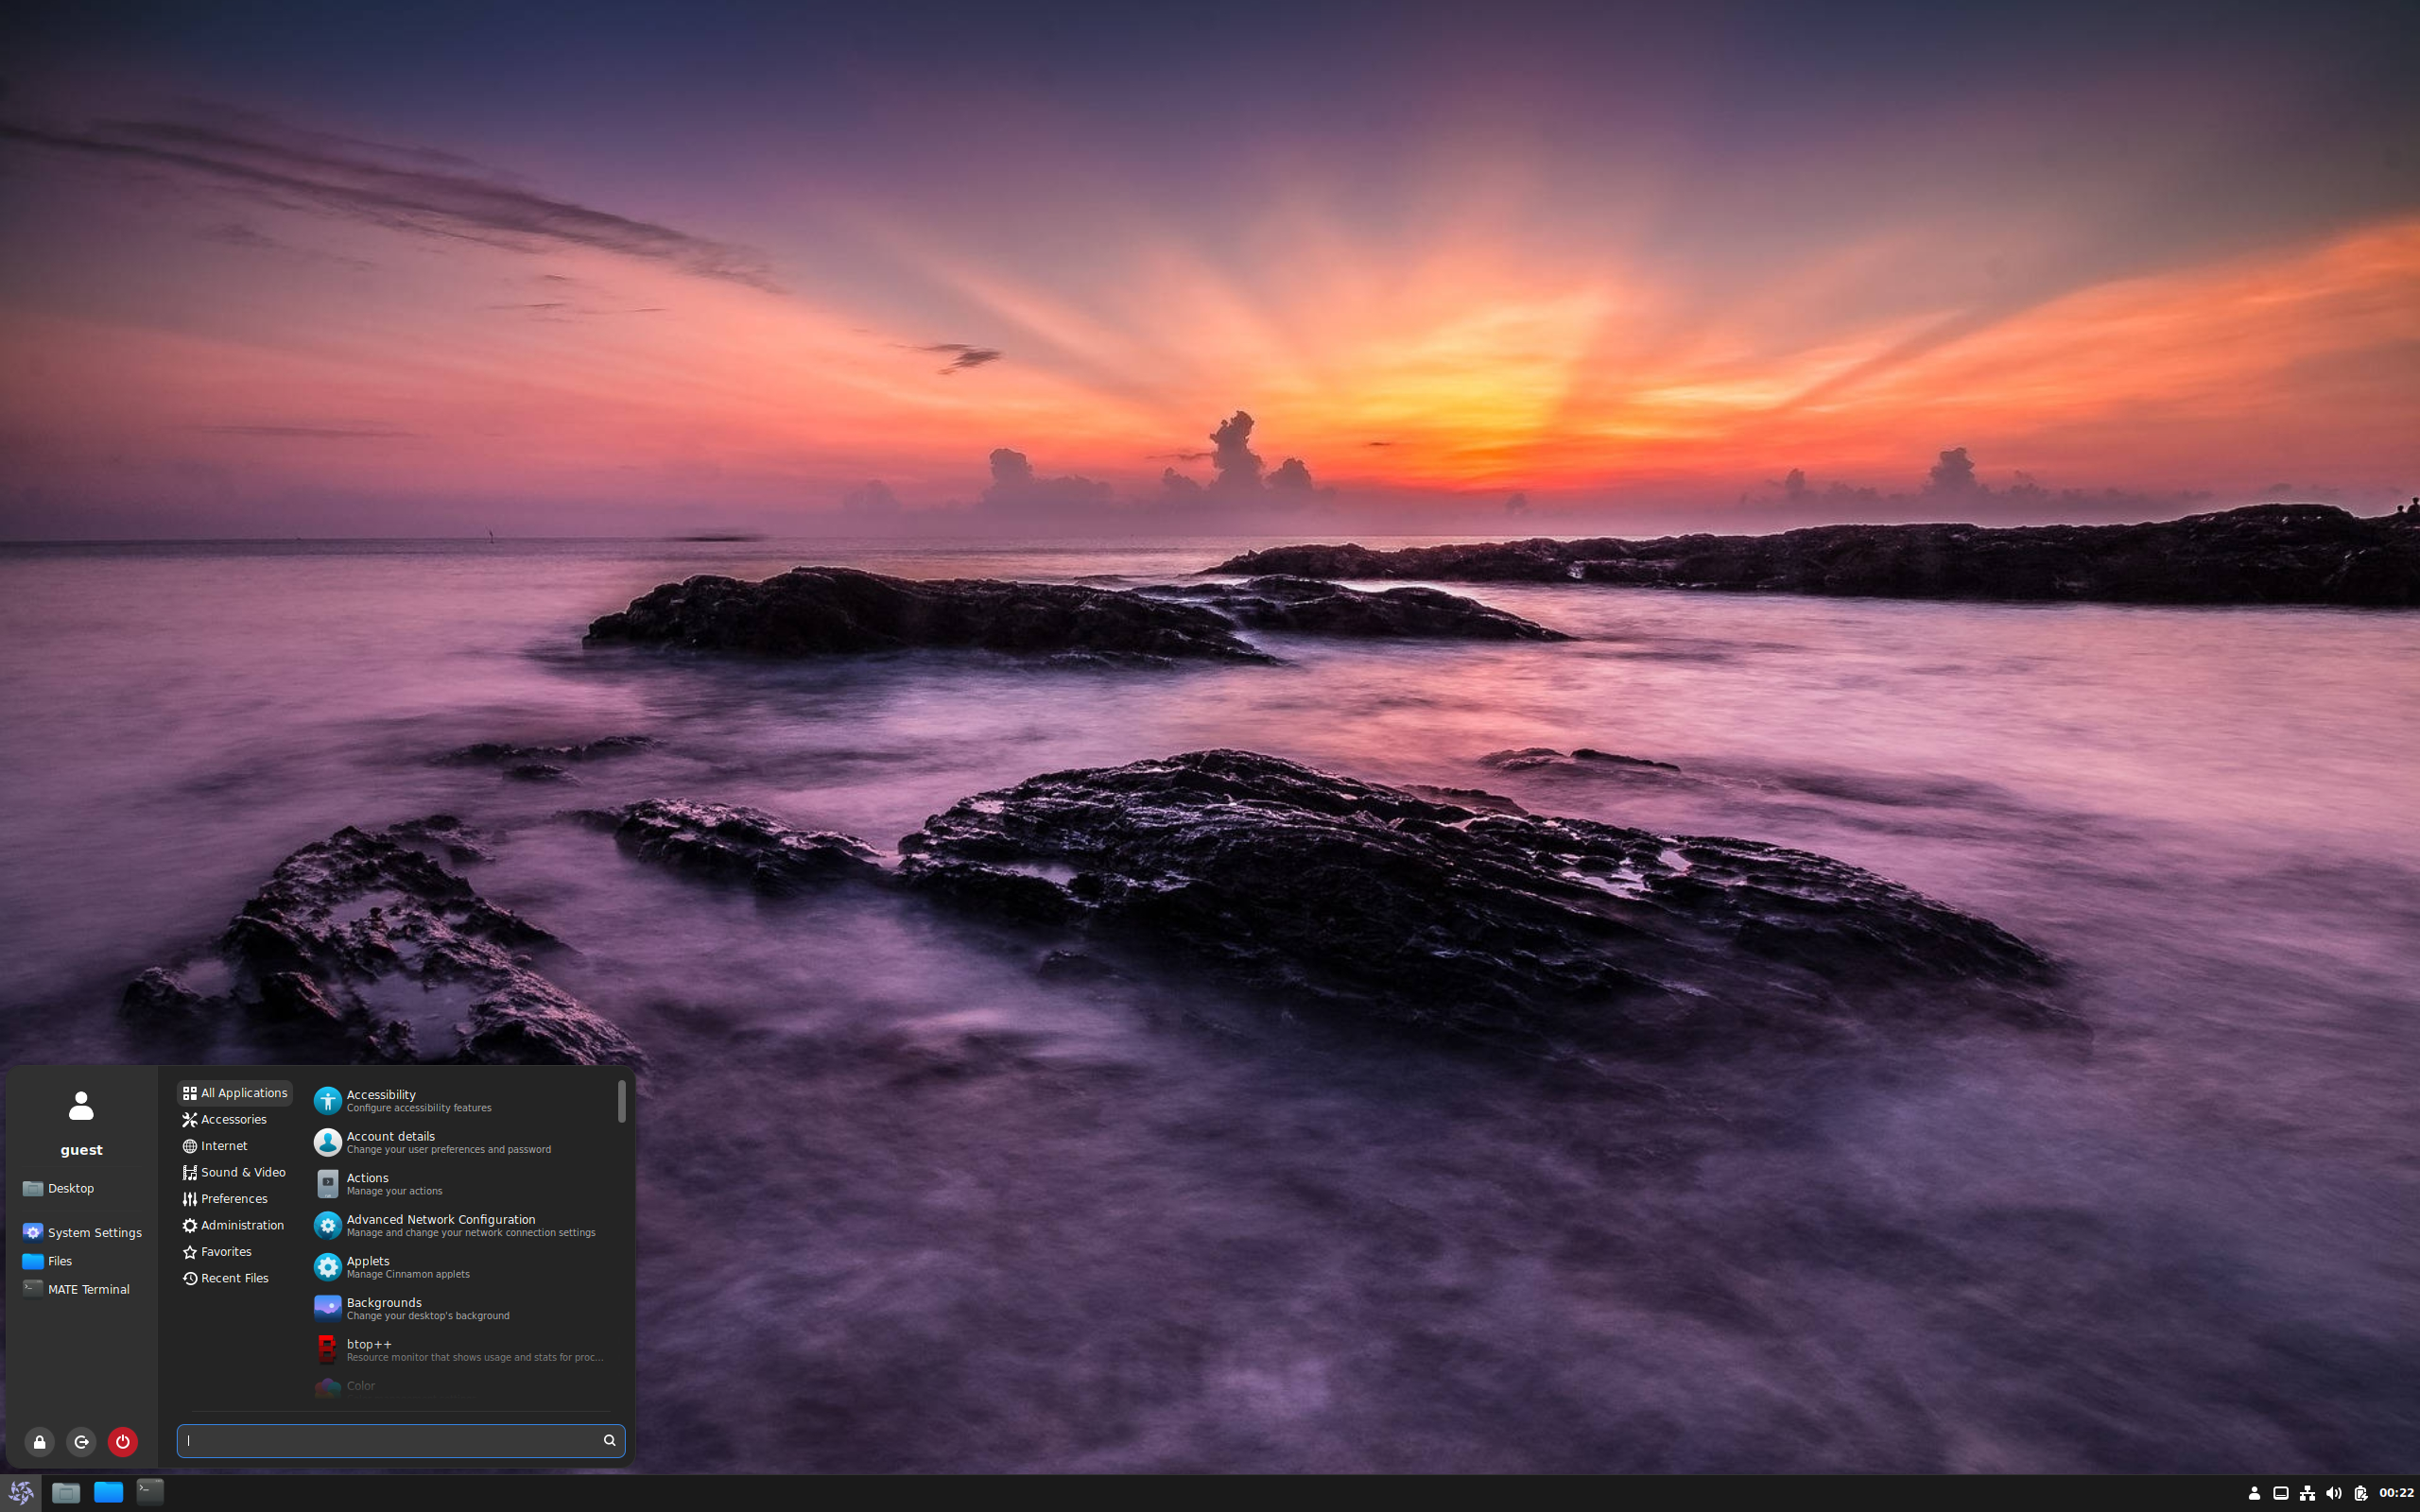Click the search magnifier icon
2420x1512 pixels.
[609, 1441]
